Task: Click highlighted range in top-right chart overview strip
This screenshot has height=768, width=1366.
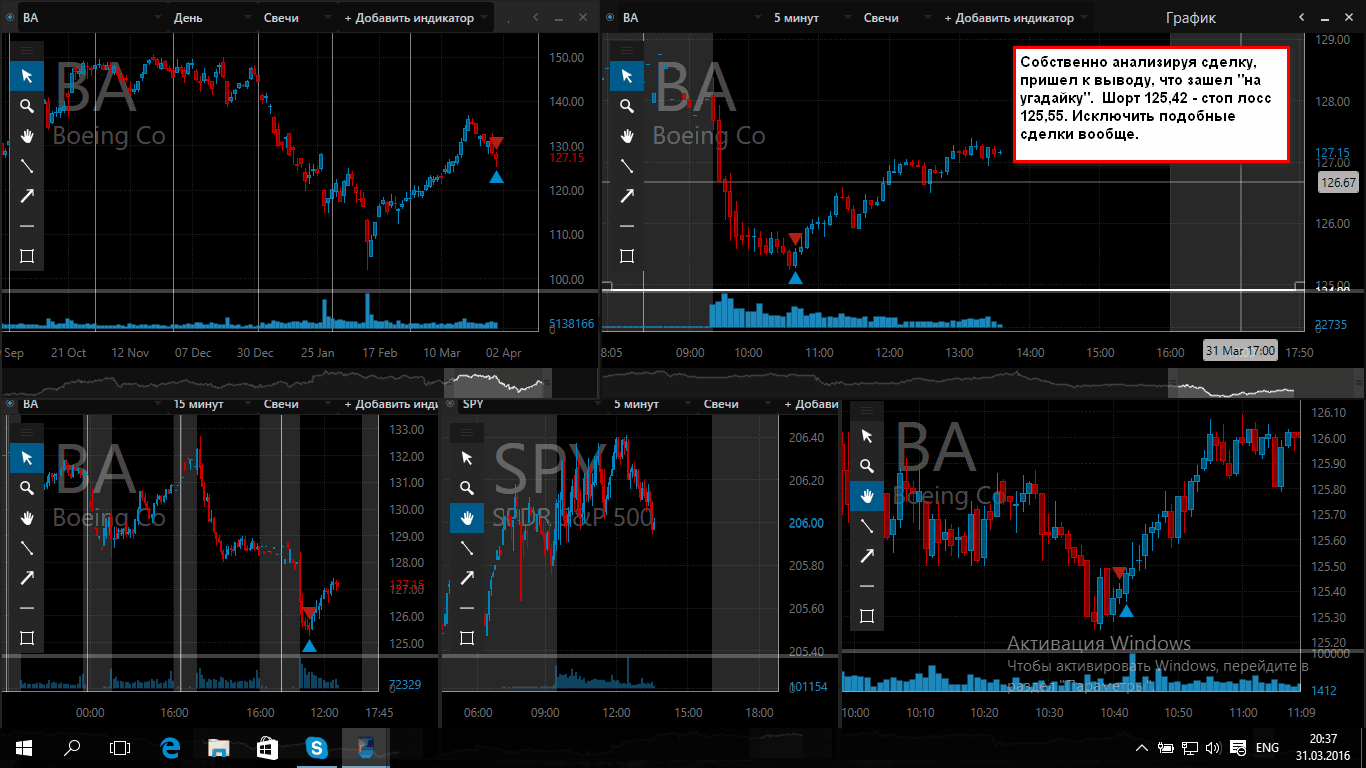Action: [x=1237, y=383]
